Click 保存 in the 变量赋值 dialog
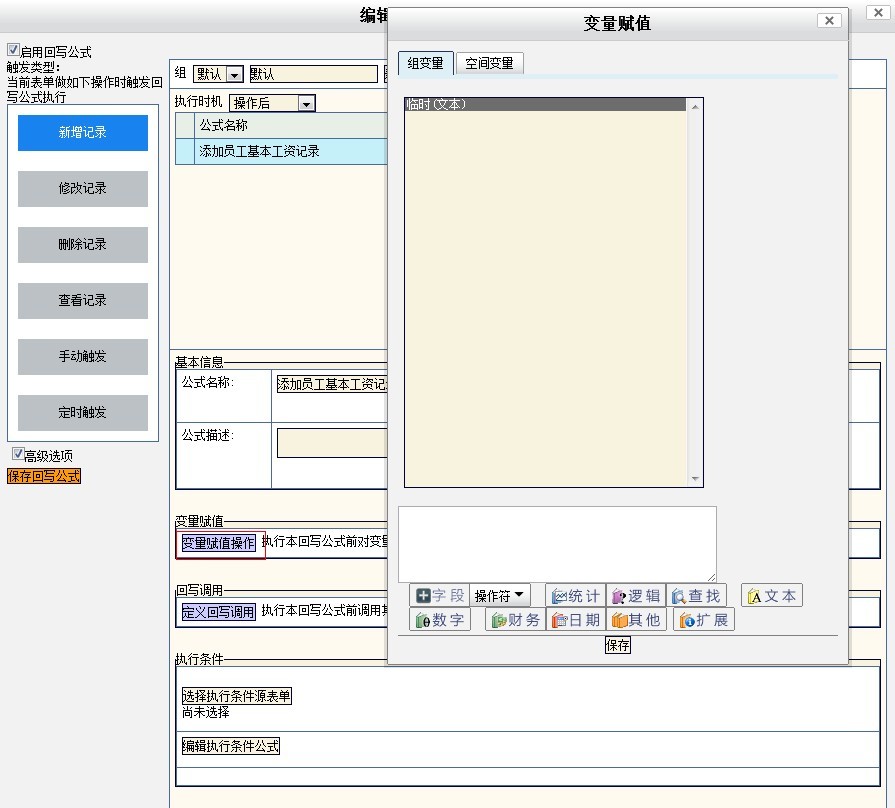Image resolution: width=895 pixels, height=808 pixels. click(x=618, y=645)
